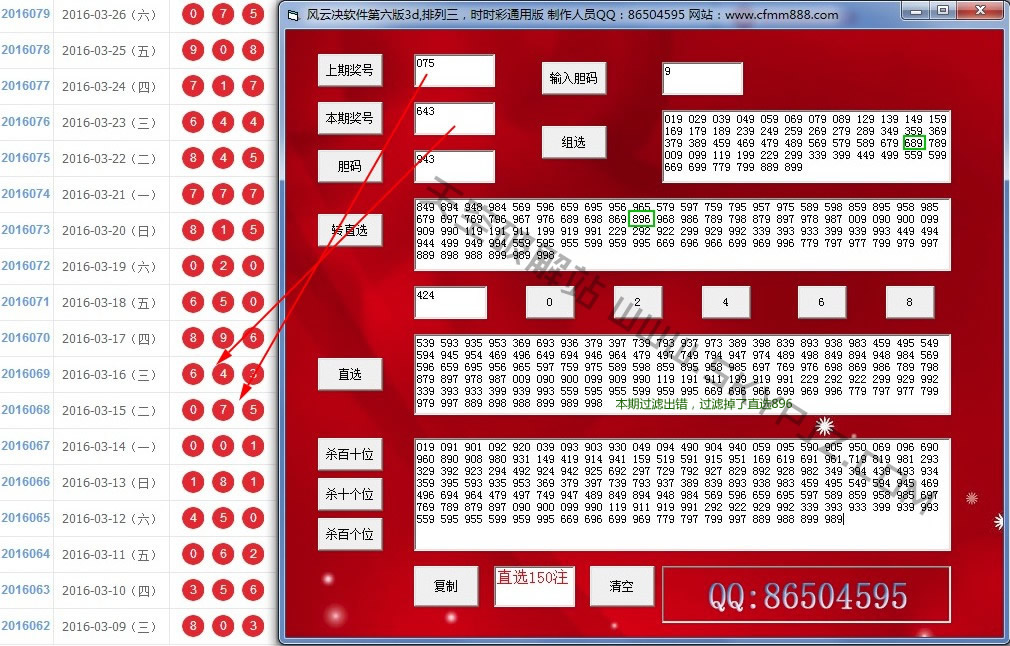This screenshot has height=646, width=1010.
Task: Click the input field containing 075
Action: tap(454, 71)
